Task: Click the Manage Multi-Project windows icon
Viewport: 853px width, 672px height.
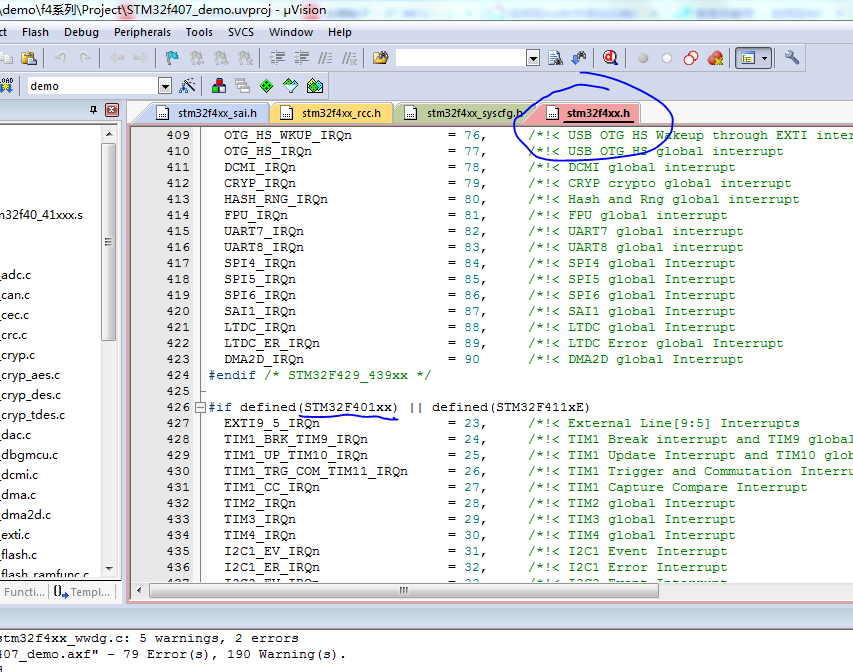Action: [243, 85]
